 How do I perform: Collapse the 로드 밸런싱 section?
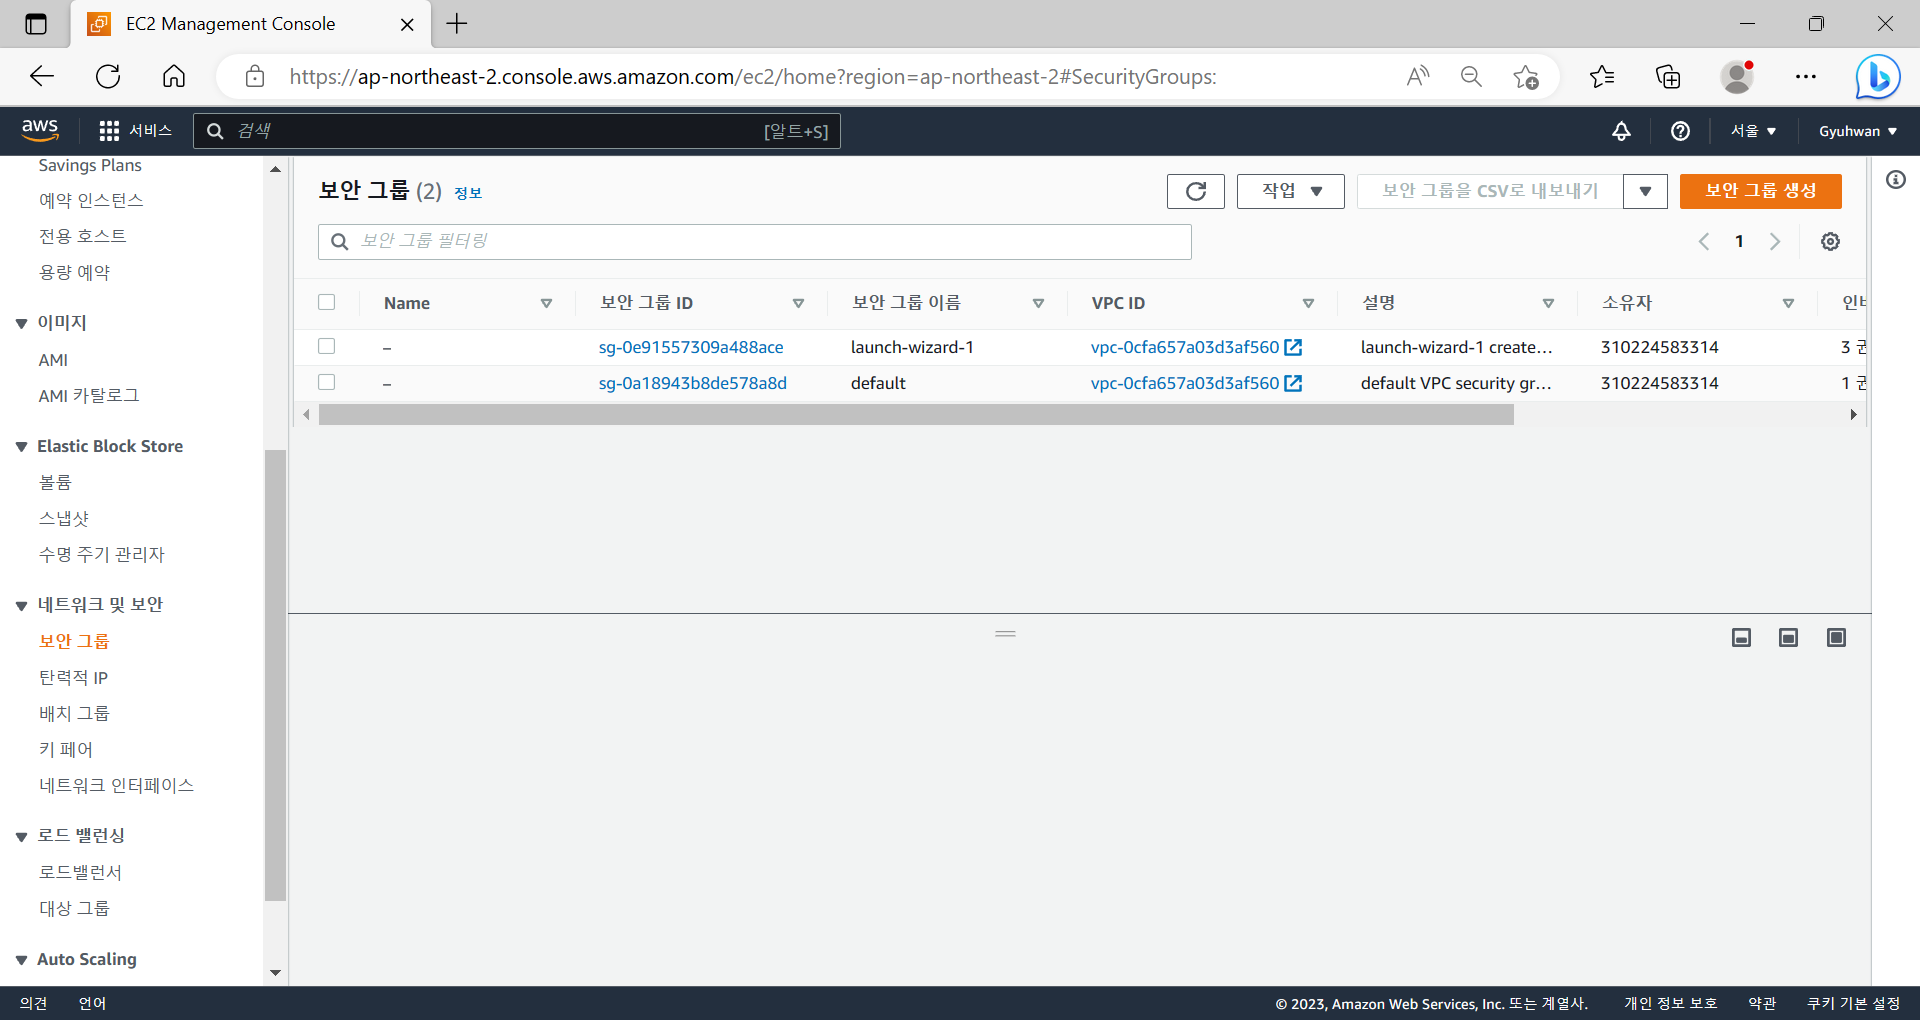tap(21, 836)
